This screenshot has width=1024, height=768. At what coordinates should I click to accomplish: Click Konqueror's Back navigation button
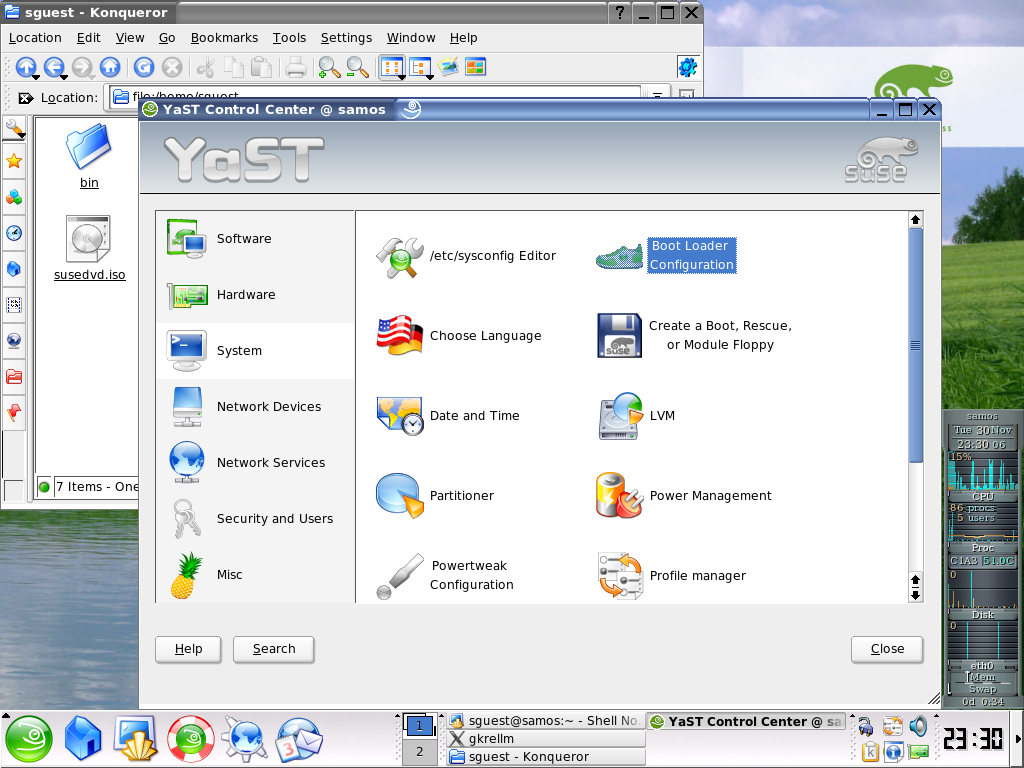tap(54, 66)
